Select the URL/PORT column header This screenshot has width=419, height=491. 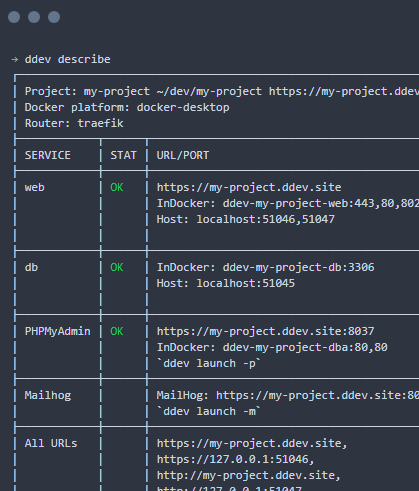183,155
